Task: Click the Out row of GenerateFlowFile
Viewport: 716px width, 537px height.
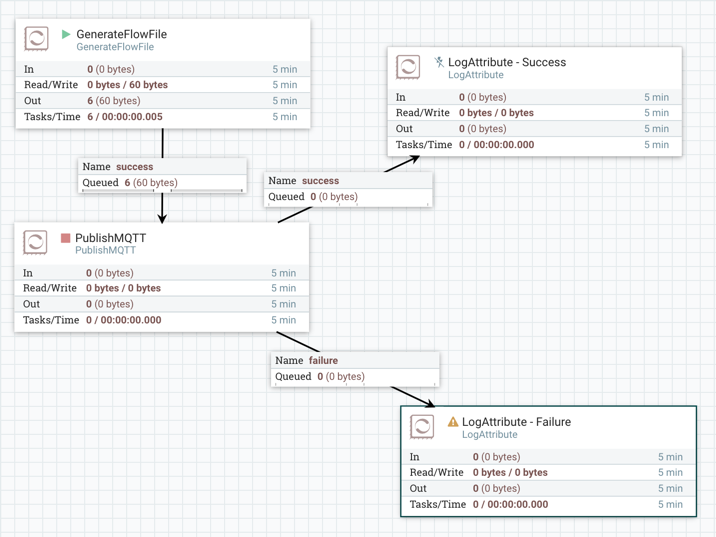Action: pos(162,101)
